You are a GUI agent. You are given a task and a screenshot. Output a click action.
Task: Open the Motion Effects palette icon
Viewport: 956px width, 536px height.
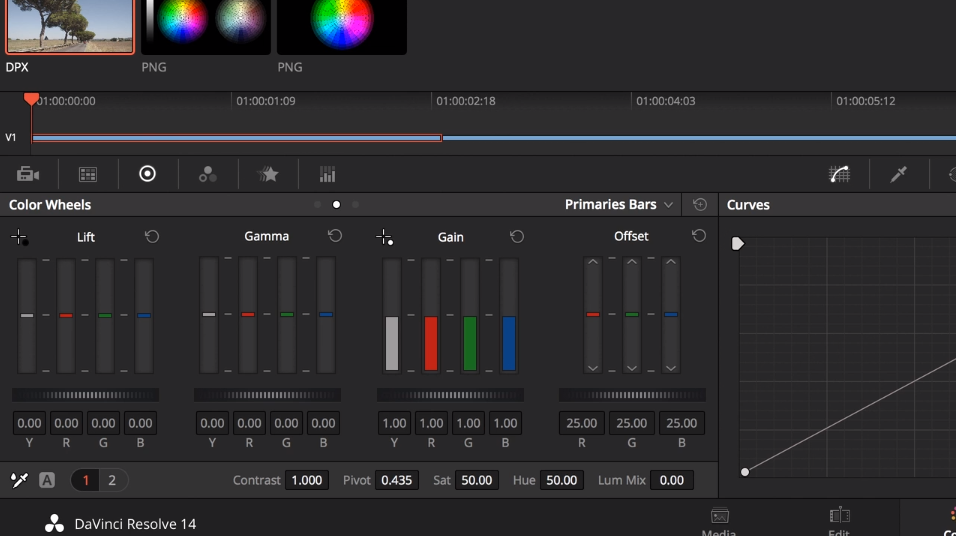pos(268,174)
